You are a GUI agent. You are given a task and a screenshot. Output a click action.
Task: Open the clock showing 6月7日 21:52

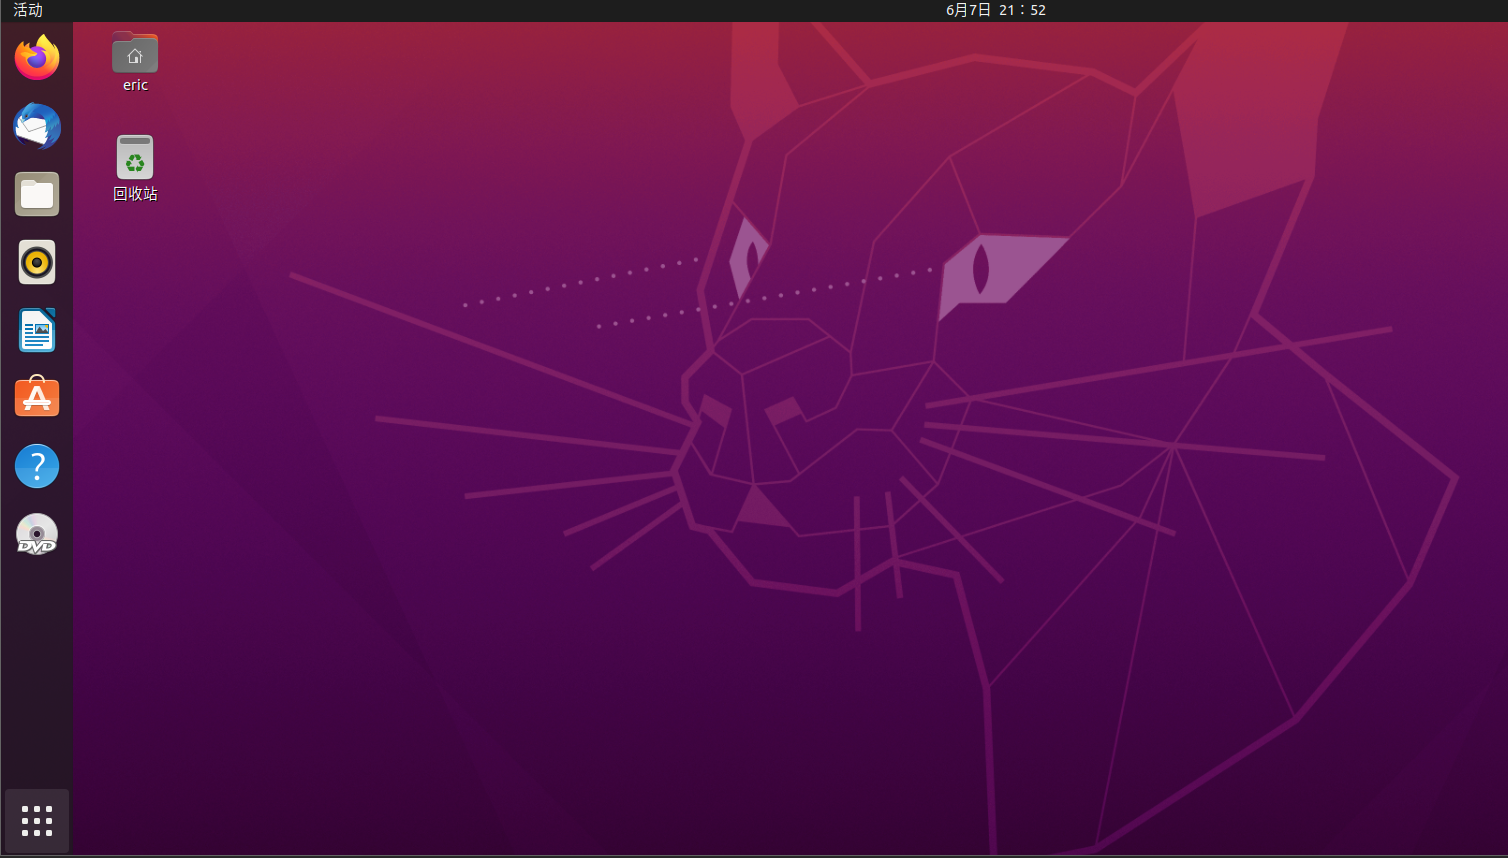tap(996, 10)
